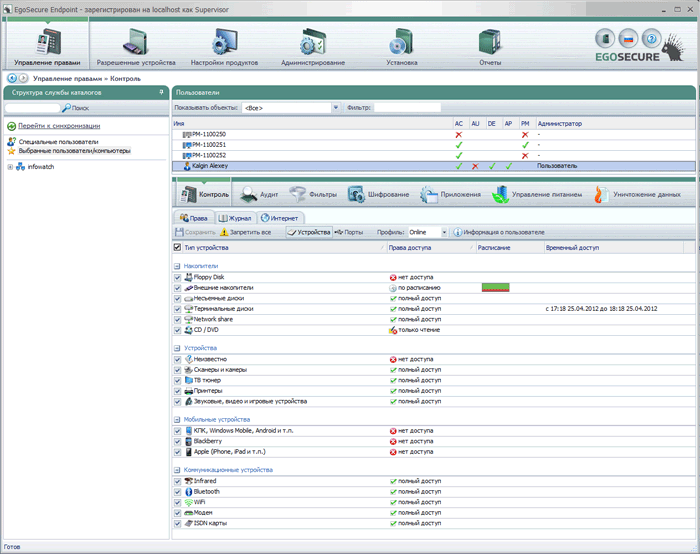Click the Поиск magnifier button
Screen dimensions: 700x554
click(x=75, y=108)
